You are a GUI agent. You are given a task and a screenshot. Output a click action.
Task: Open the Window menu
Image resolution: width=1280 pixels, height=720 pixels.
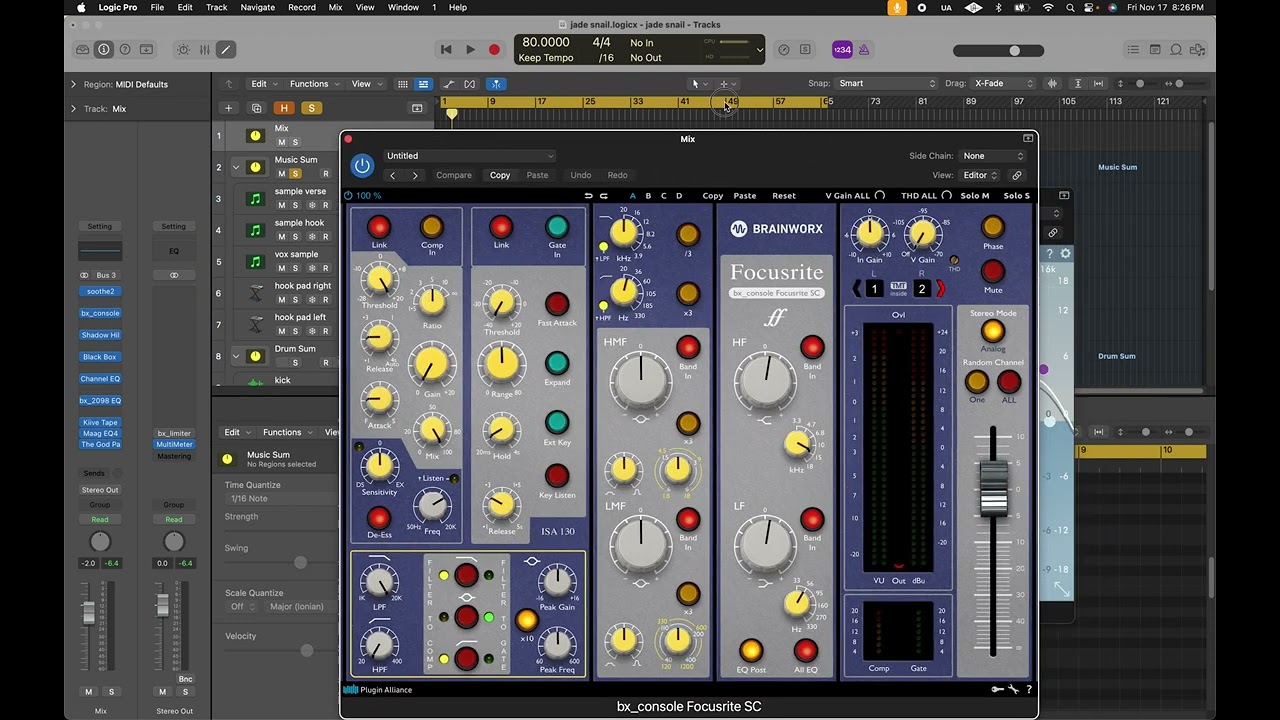click(x=403, y=7)
